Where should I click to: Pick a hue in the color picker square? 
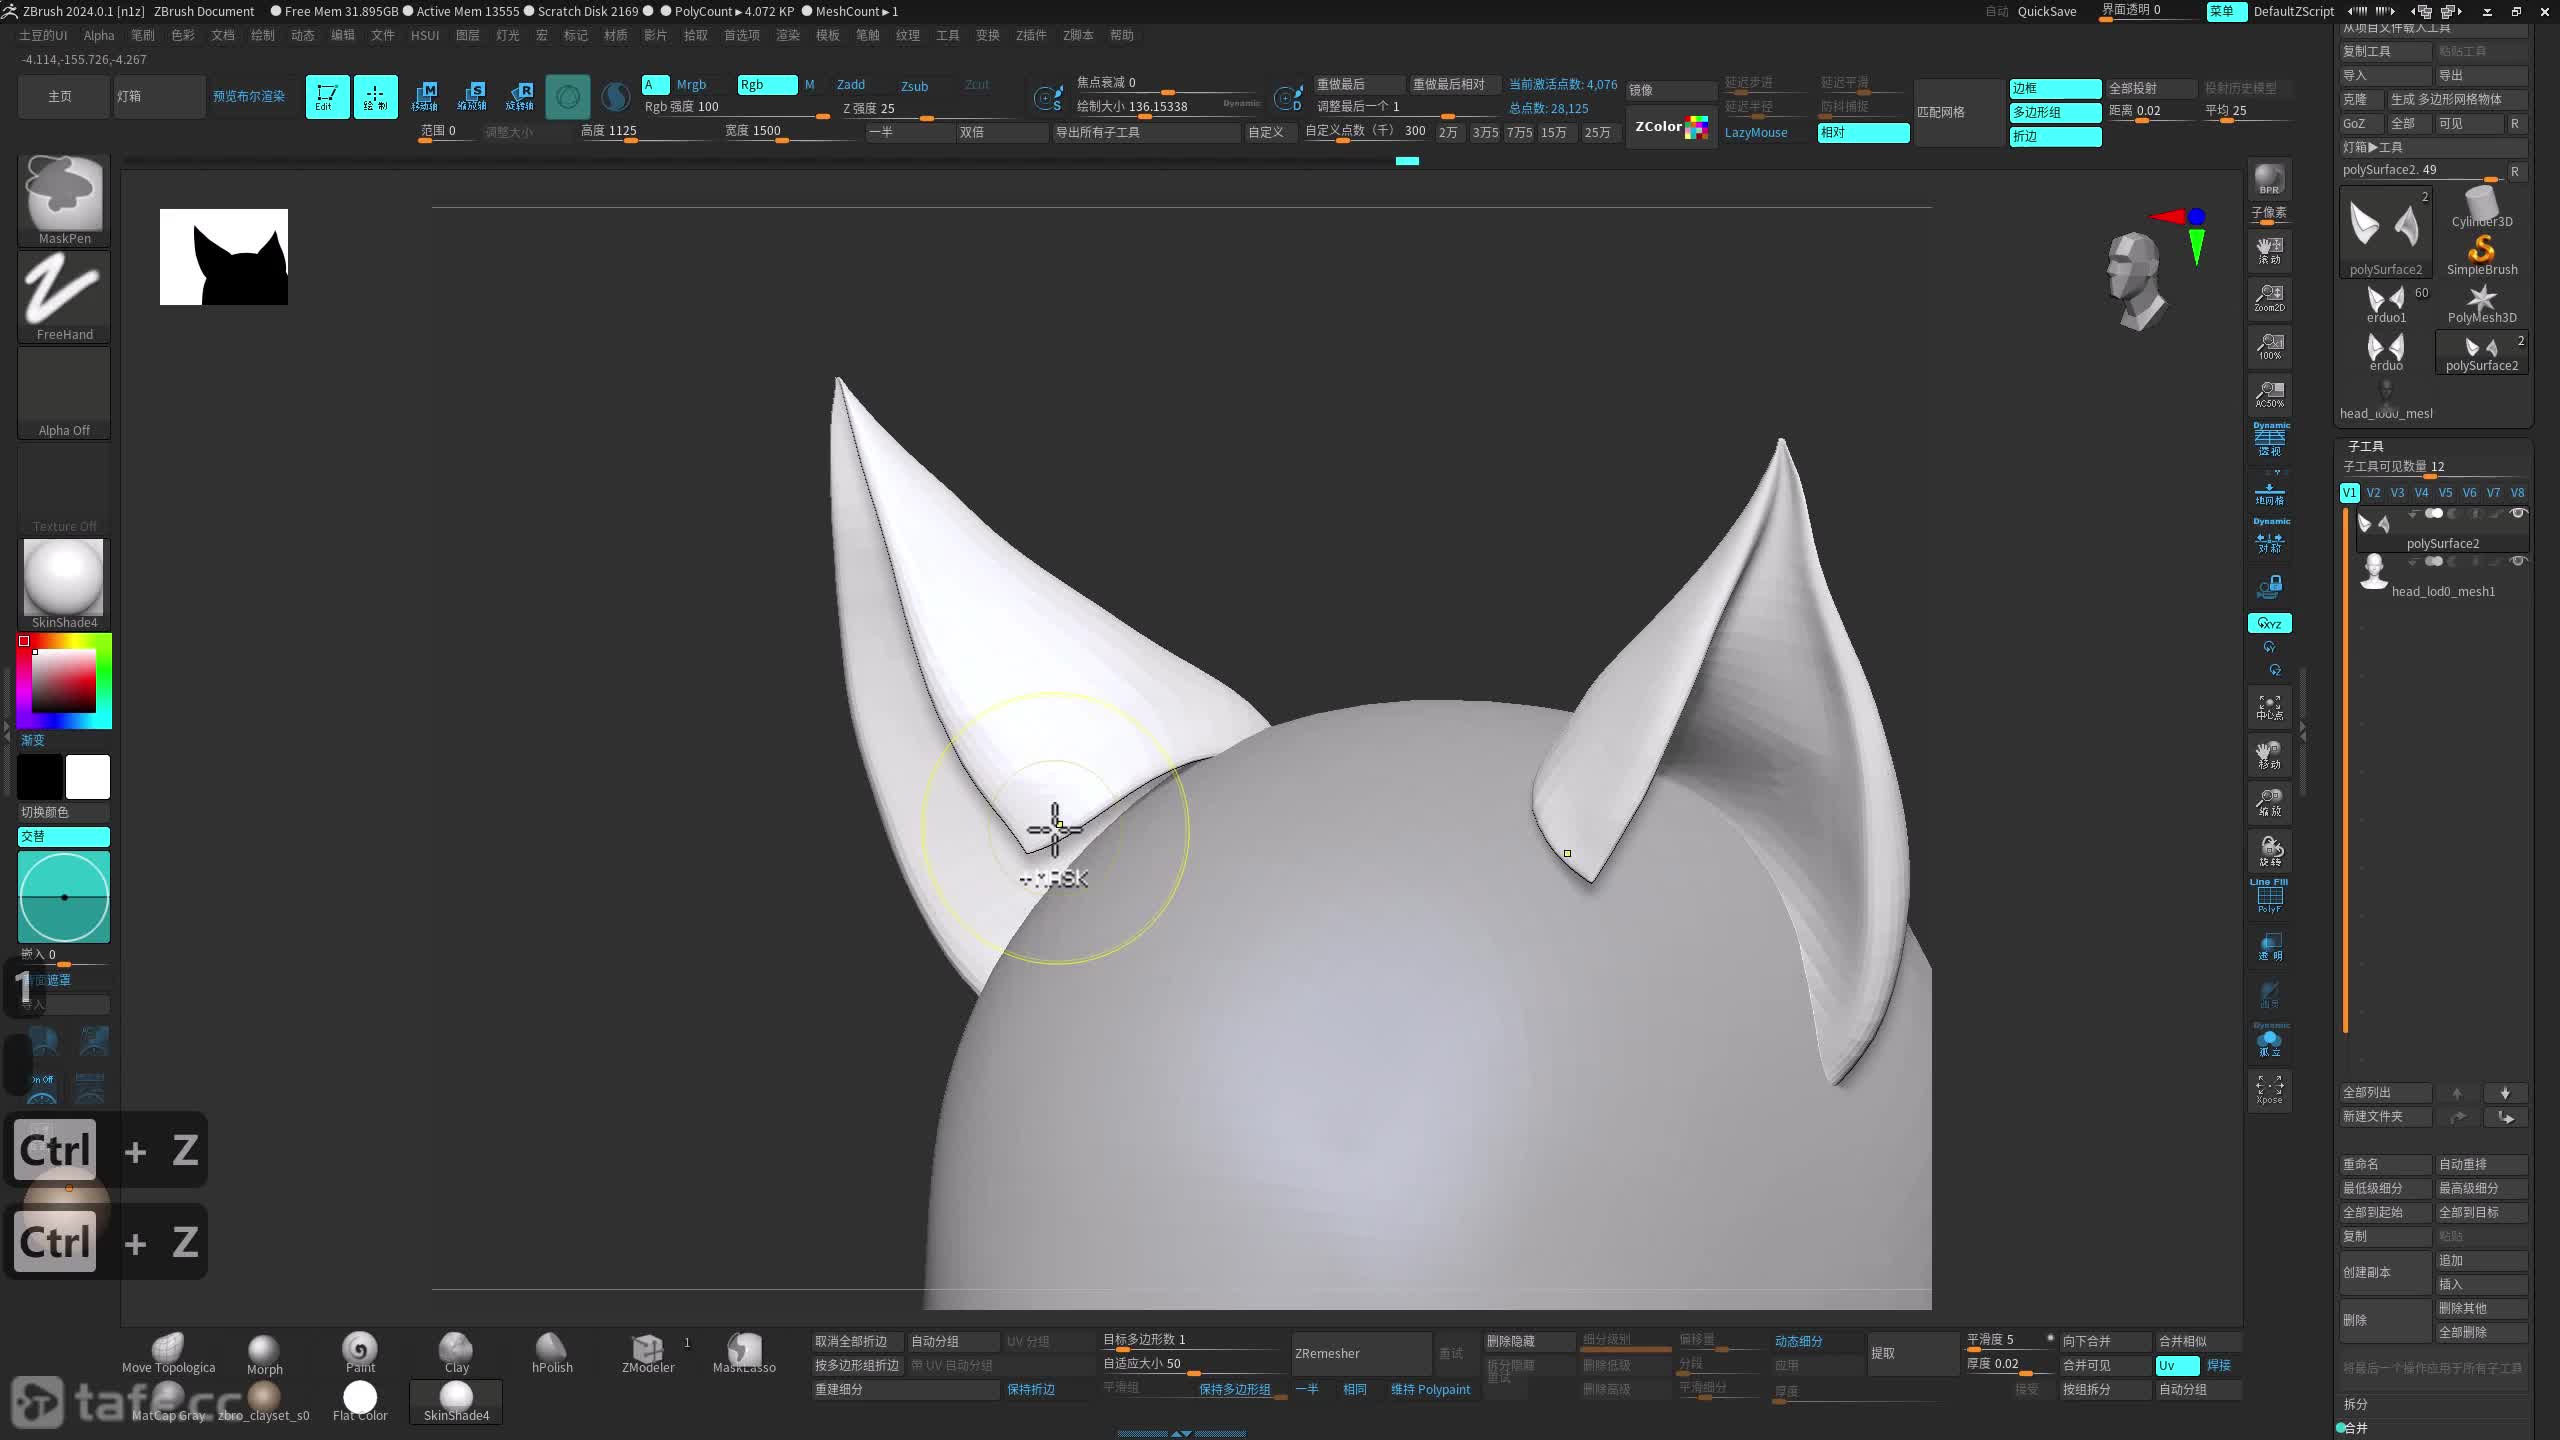click(64, 681)
